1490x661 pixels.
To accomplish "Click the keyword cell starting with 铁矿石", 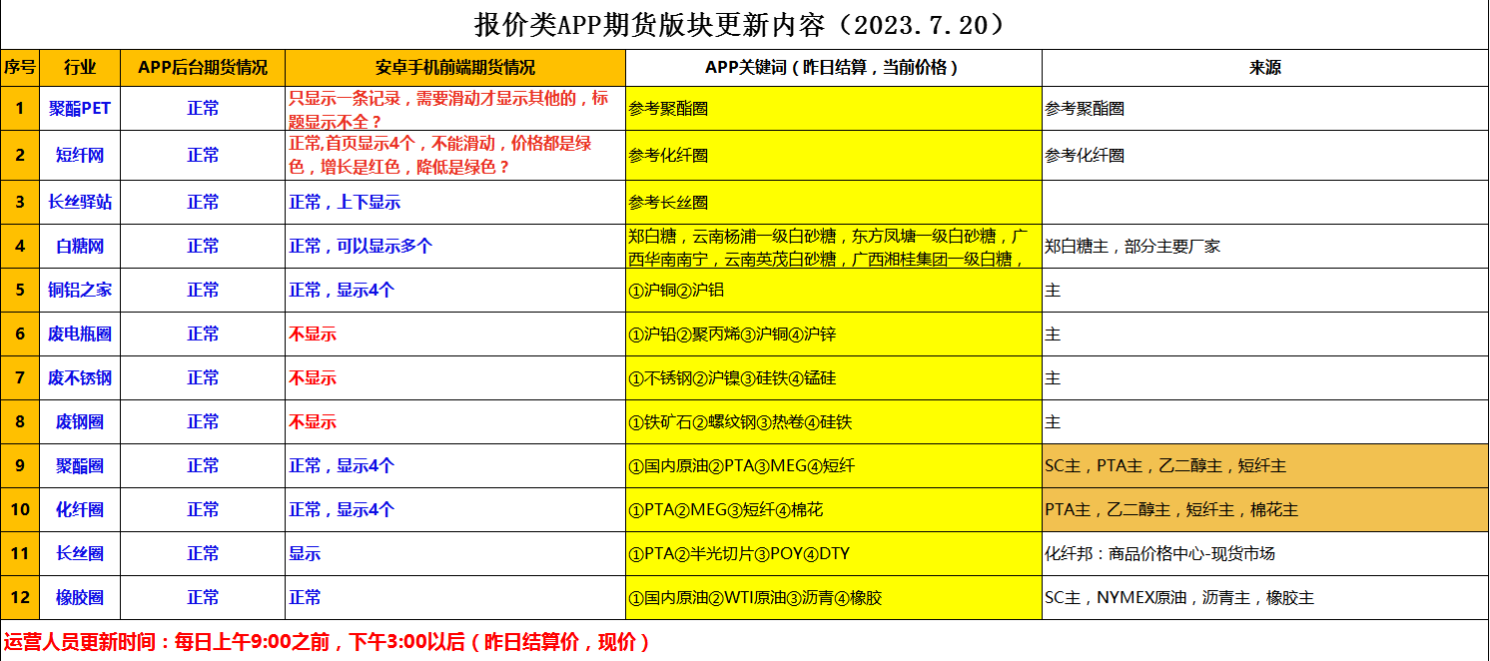I will coord(833,422).
